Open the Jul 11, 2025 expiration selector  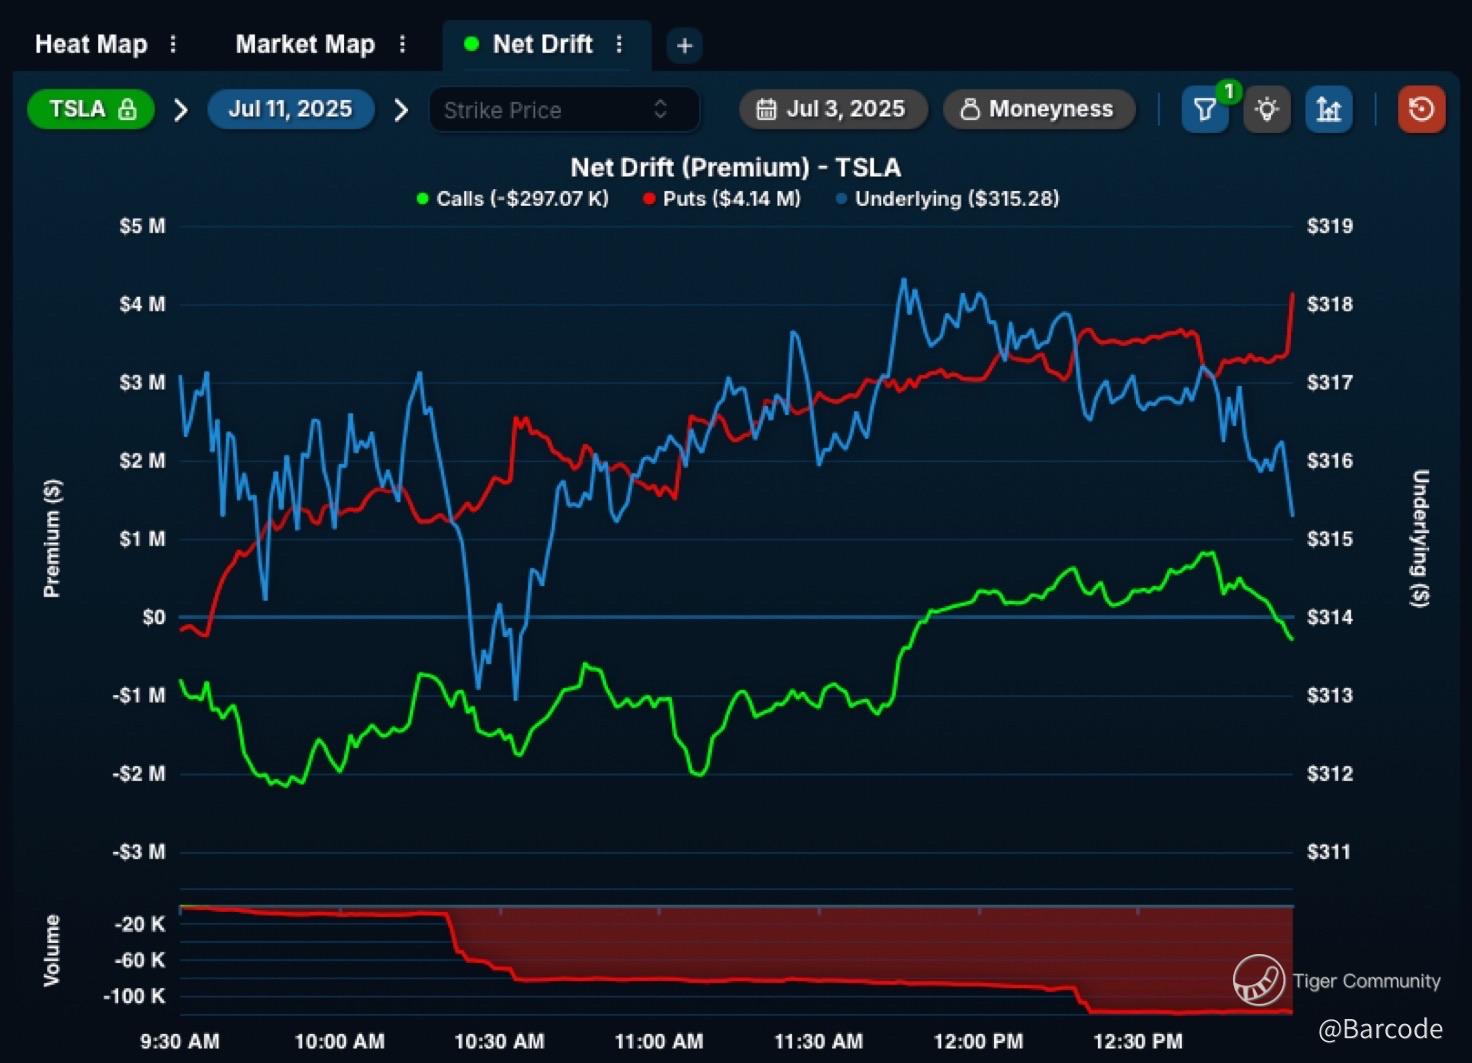coord(290,109)
